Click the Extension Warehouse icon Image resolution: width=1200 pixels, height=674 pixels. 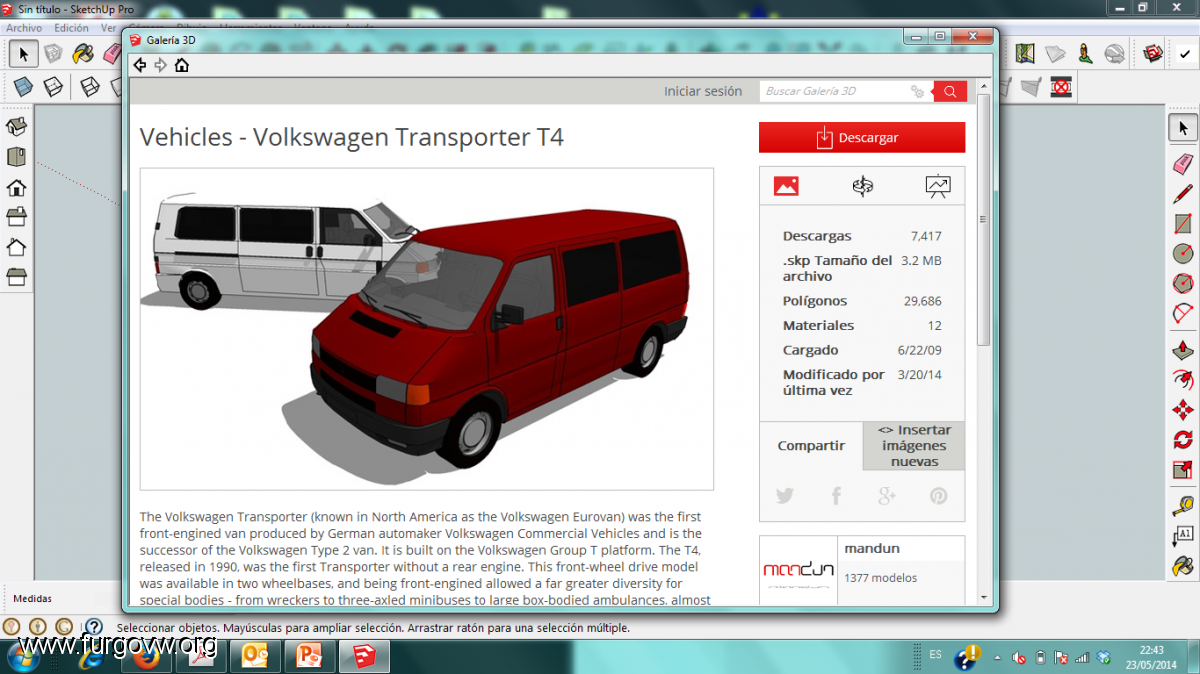pos(1152,54)
